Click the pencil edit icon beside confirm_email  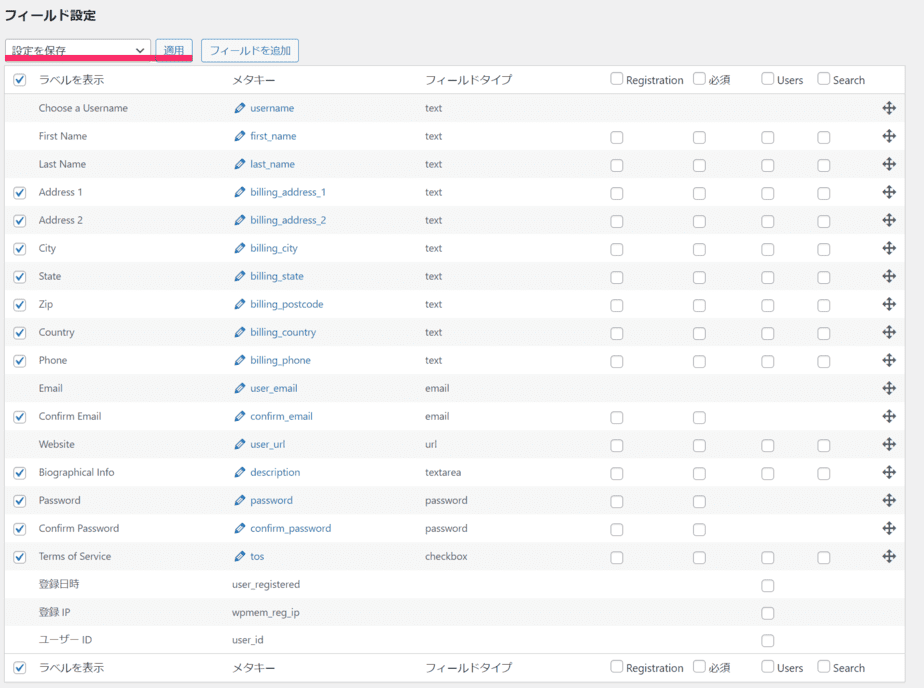click(x=240, y=416)
